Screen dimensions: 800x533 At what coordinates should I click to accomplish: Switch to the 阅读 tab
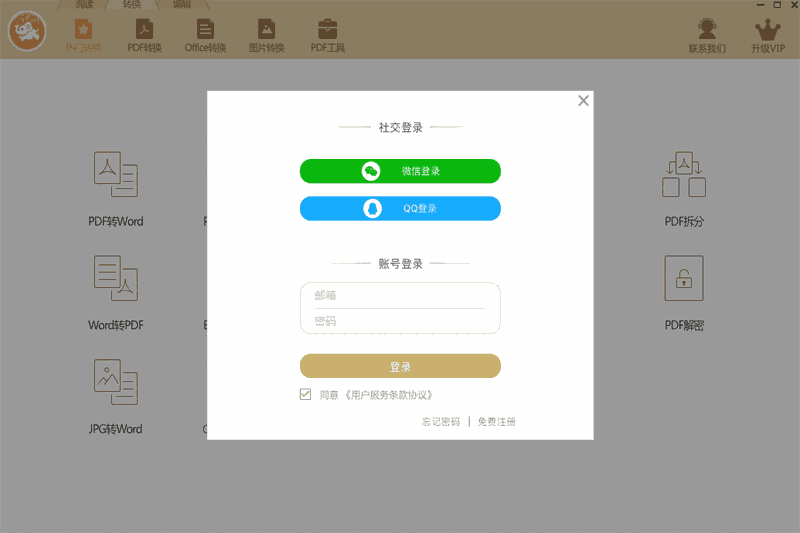(85, 4)
